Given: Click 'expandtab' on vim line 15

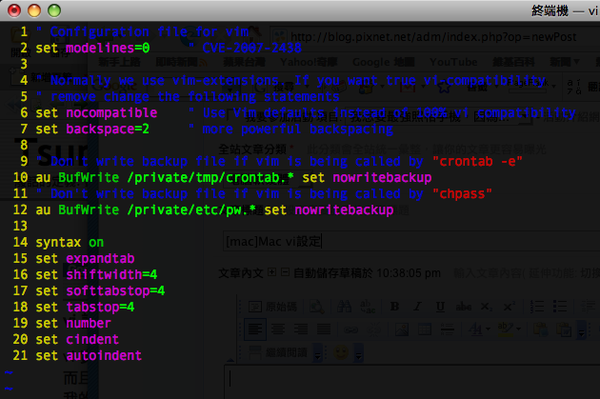Looking at the screenshot, I should [100, 258].
